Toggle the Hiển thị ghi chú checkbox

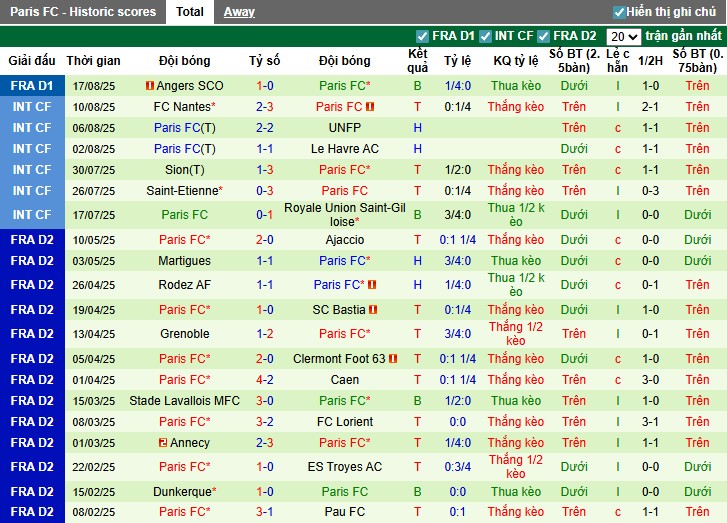pyautogui.click(x=619, y=12)
